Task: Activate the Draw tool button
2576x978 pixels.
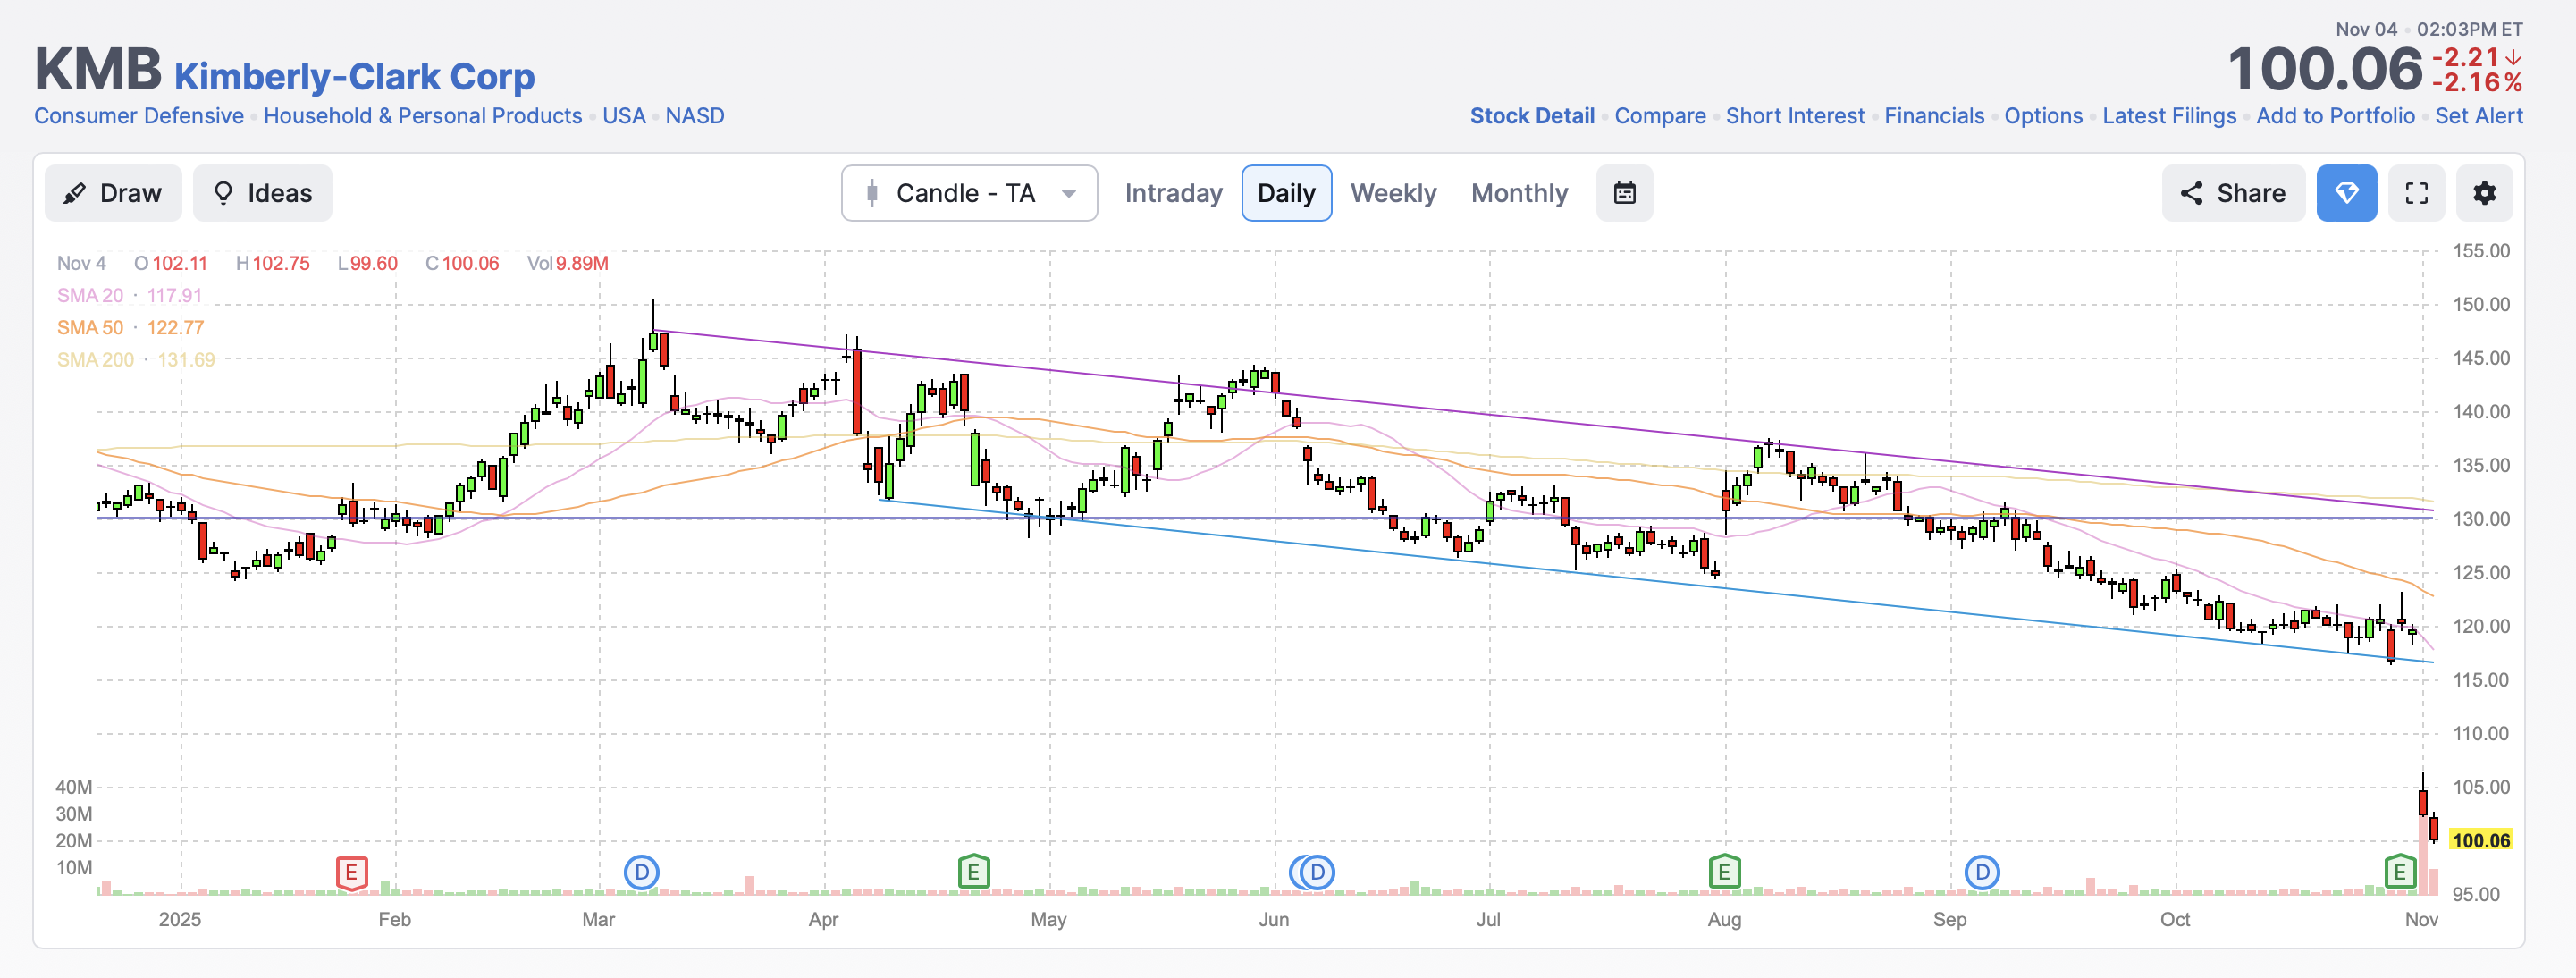Action: (113, 193)
